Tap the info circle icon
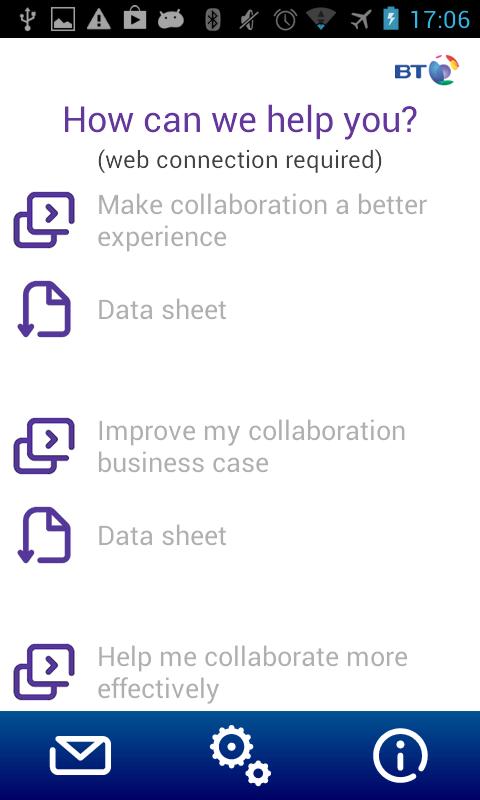 [400, 755]
